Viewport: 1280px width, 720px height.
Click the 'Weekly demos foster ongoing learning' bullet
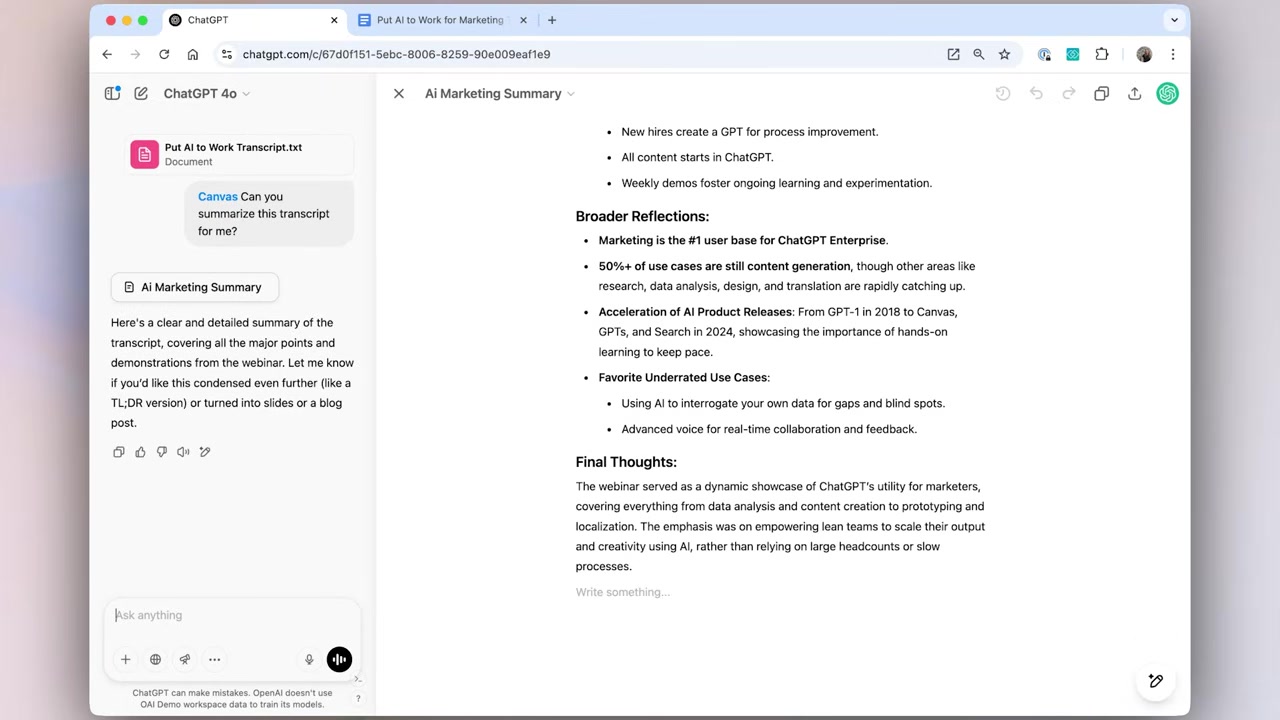point(776,183)
